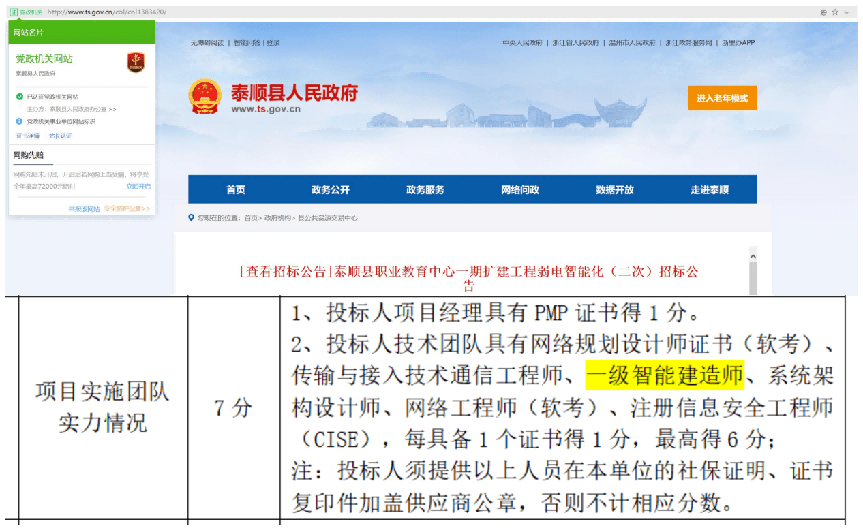
Task: Click the orange 进入老年模式 button
Action: pos(722,98)
